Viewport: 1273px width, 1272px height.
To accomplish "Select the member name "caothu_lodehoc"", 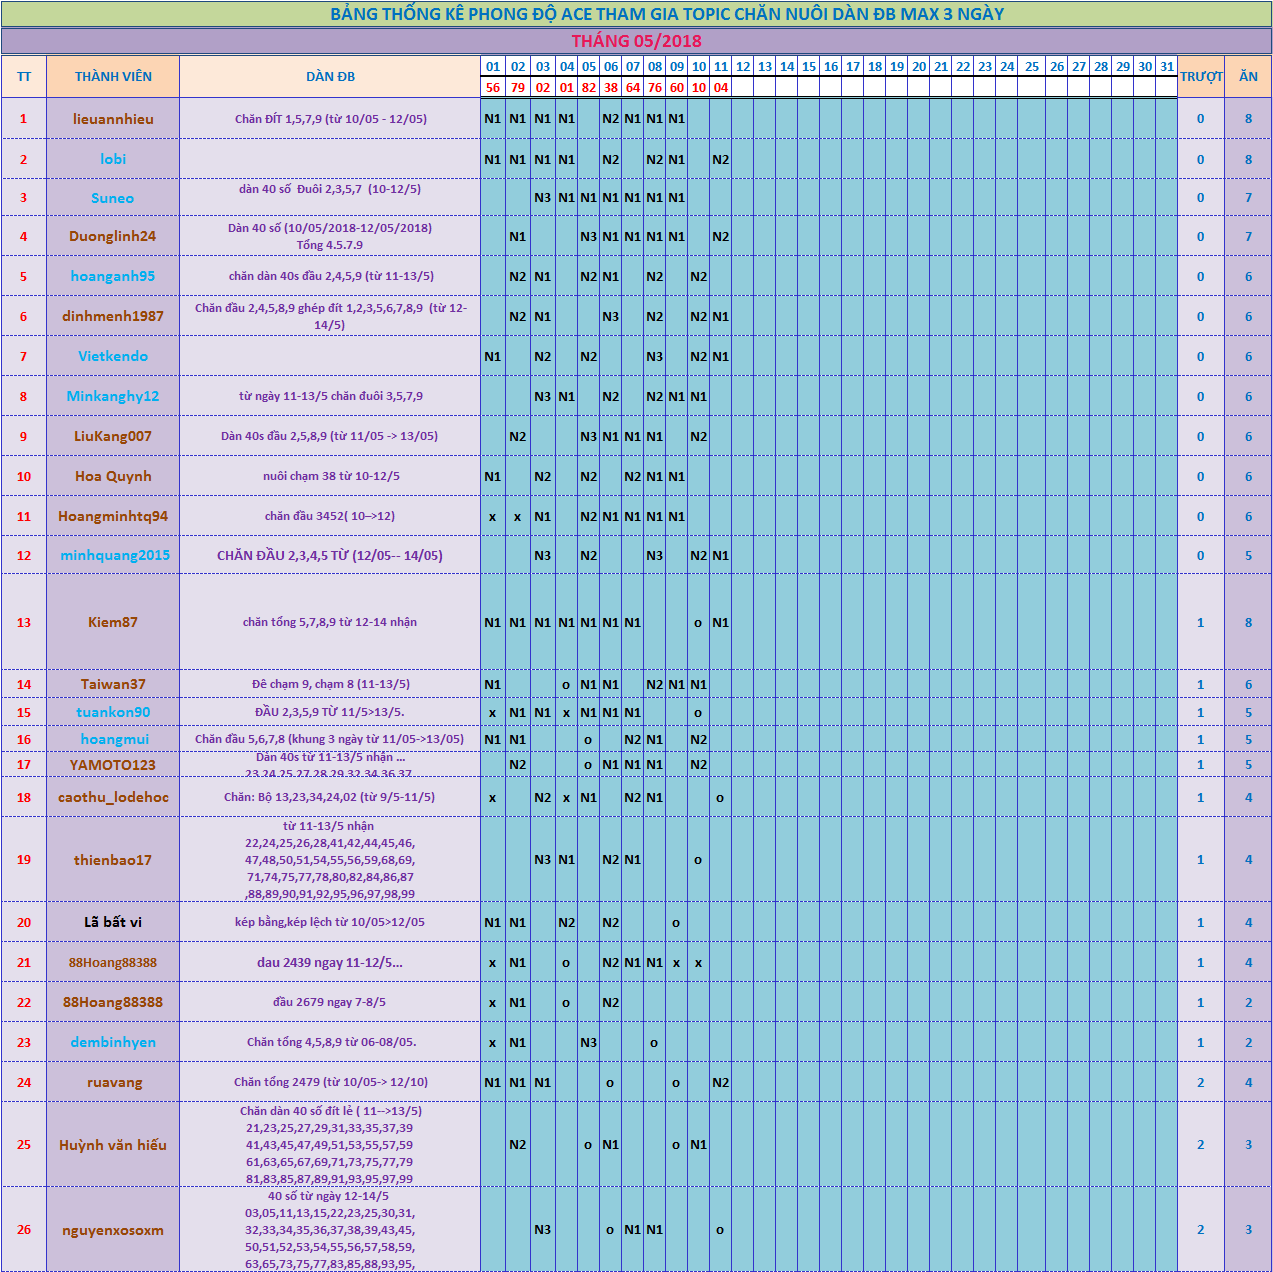I will pyautogui.click(x=113, y=797).
